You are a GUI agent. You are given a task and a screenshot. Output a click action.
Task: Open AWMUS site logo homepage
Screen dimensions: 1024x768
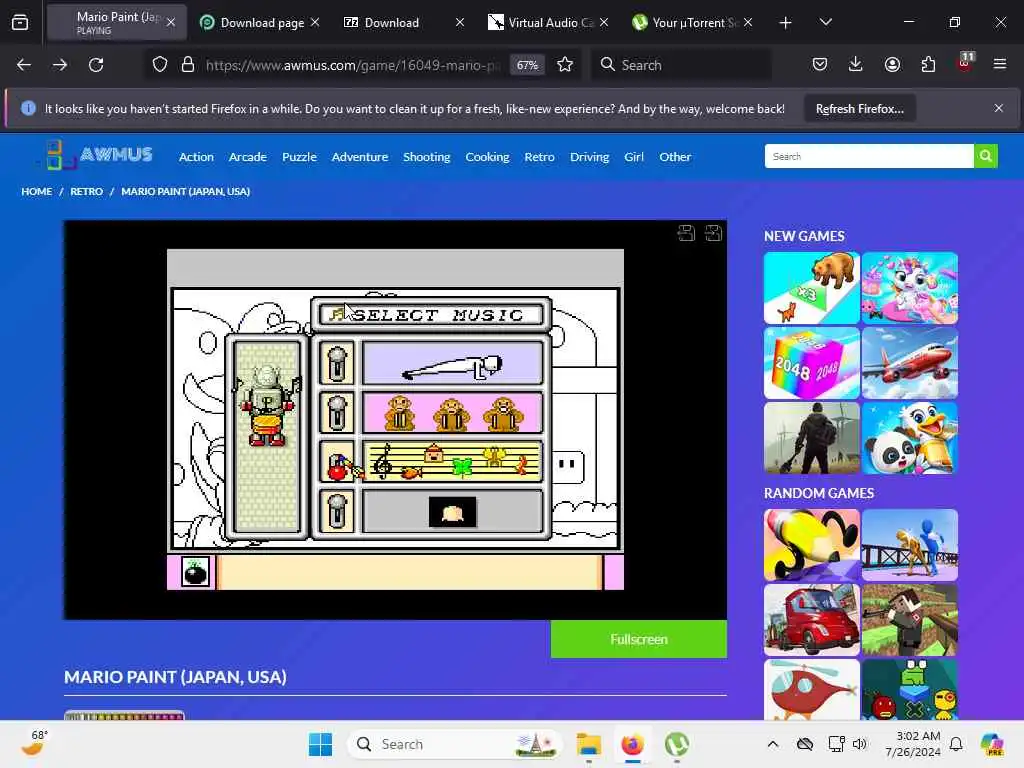(x=99, y=155)
